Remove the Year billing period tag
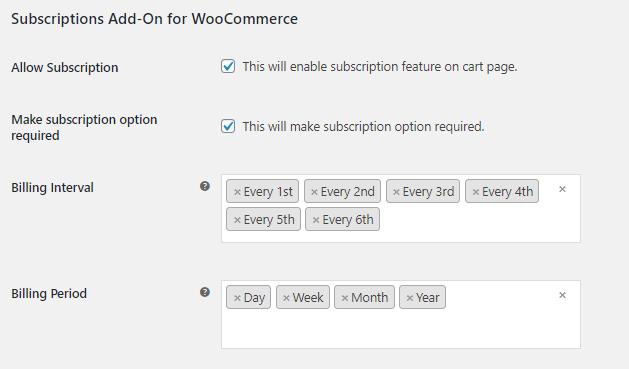 410,298
